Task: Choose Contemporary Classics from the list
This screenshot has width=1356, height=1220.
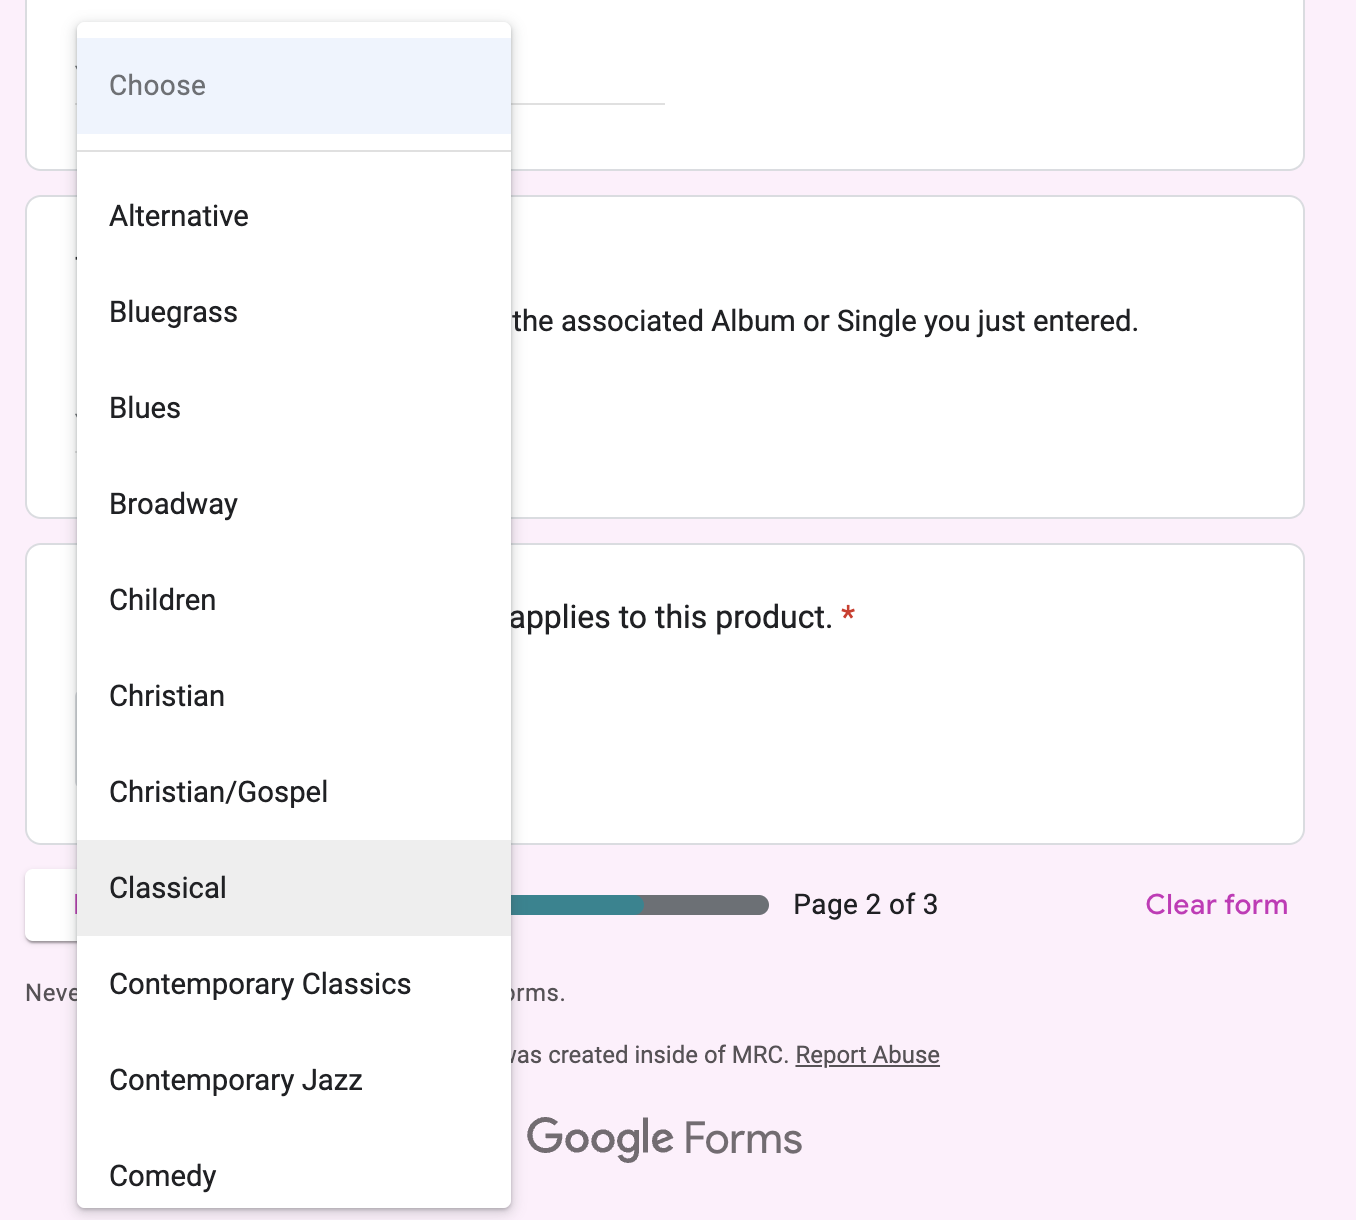Action: pyautogui.click(x=294, y=984)
